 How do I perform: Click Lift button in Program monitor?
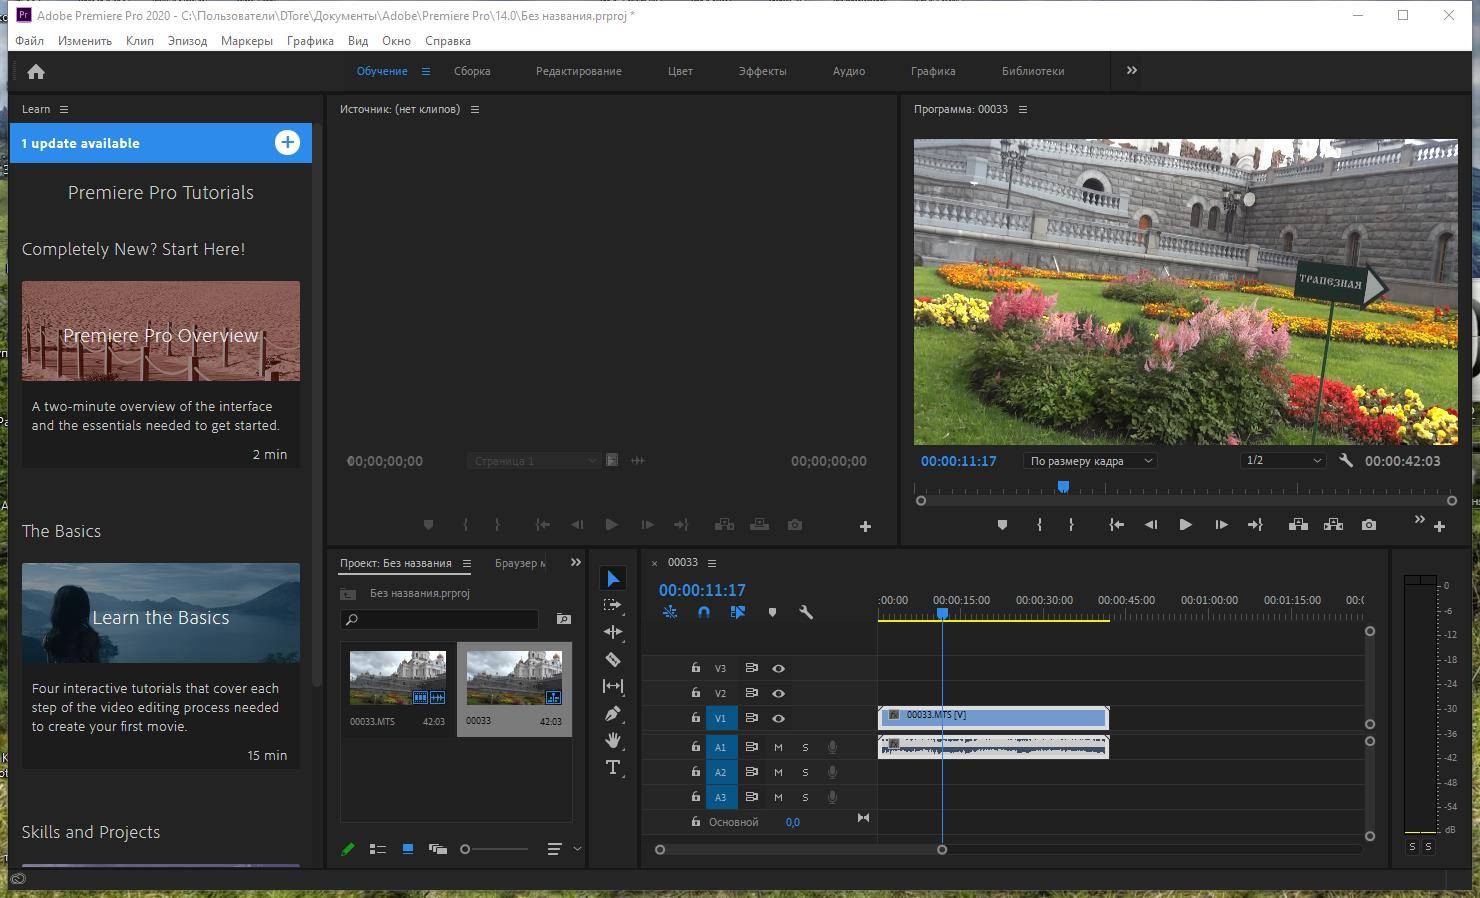[x=1298, y=525]
